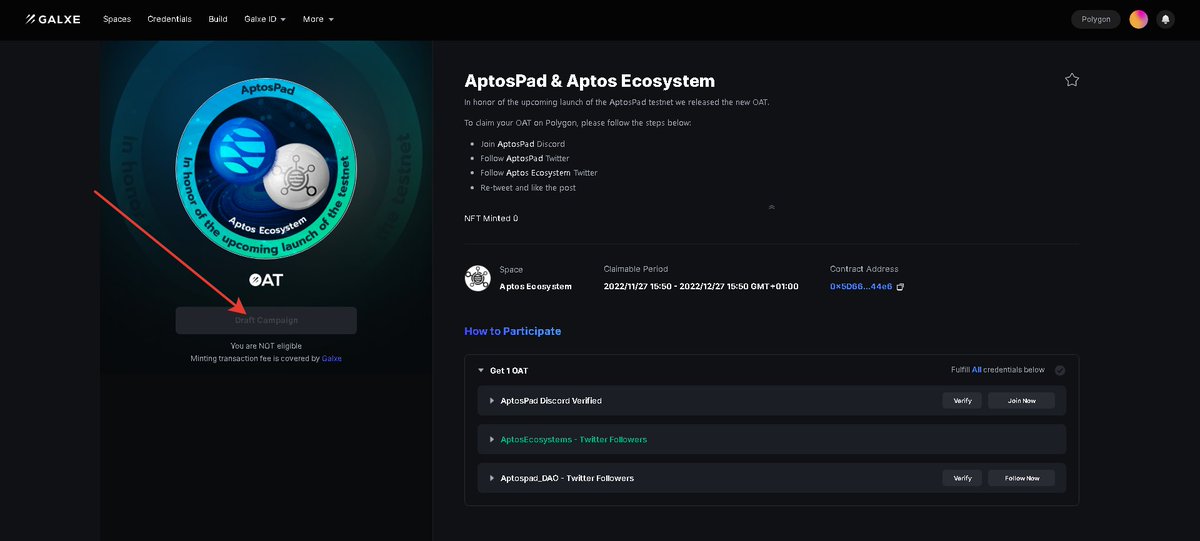Open the Galxe link under minting fee
This screenshot has width=1200, height=541.
tap(332, 358)
